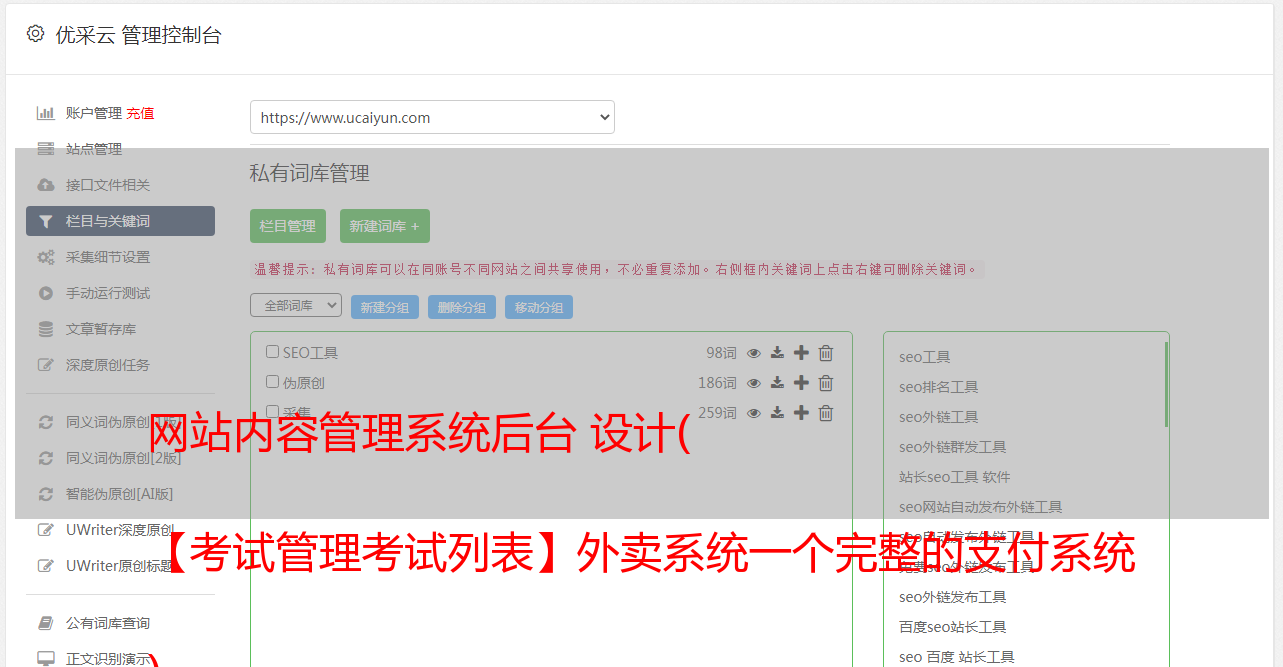Delete the 伪原创 library
The height and width of the screenshot is (667, 1283).
tap(826, 383)
